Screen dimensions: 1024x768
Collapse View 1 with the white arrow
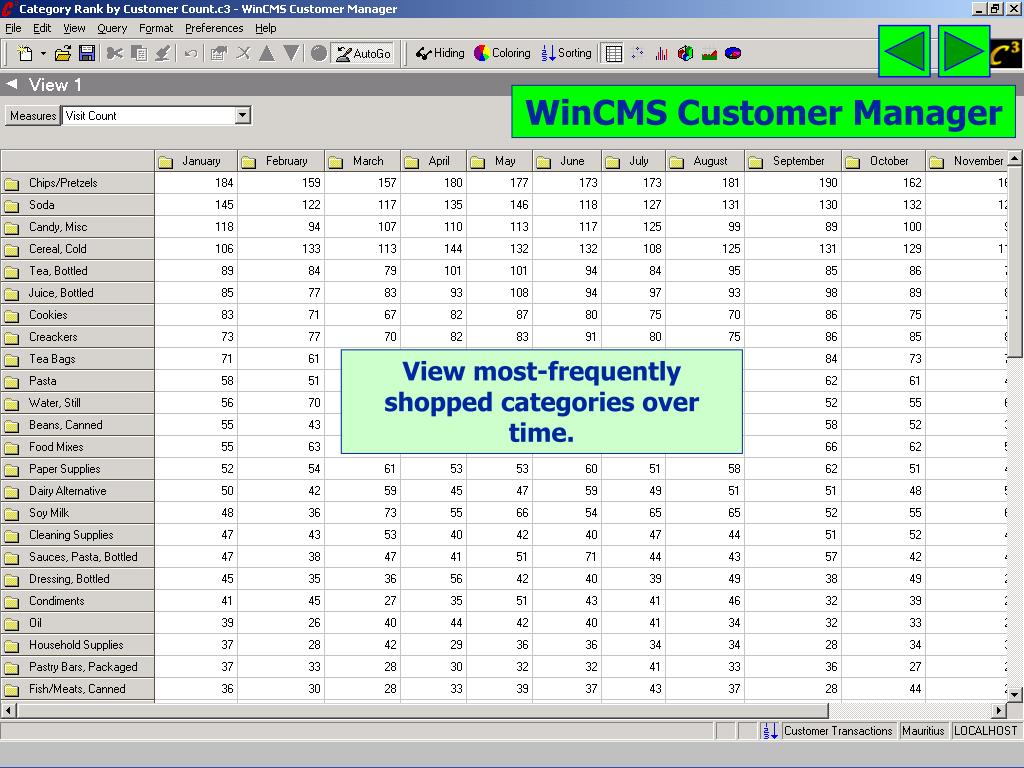point(12,84)
